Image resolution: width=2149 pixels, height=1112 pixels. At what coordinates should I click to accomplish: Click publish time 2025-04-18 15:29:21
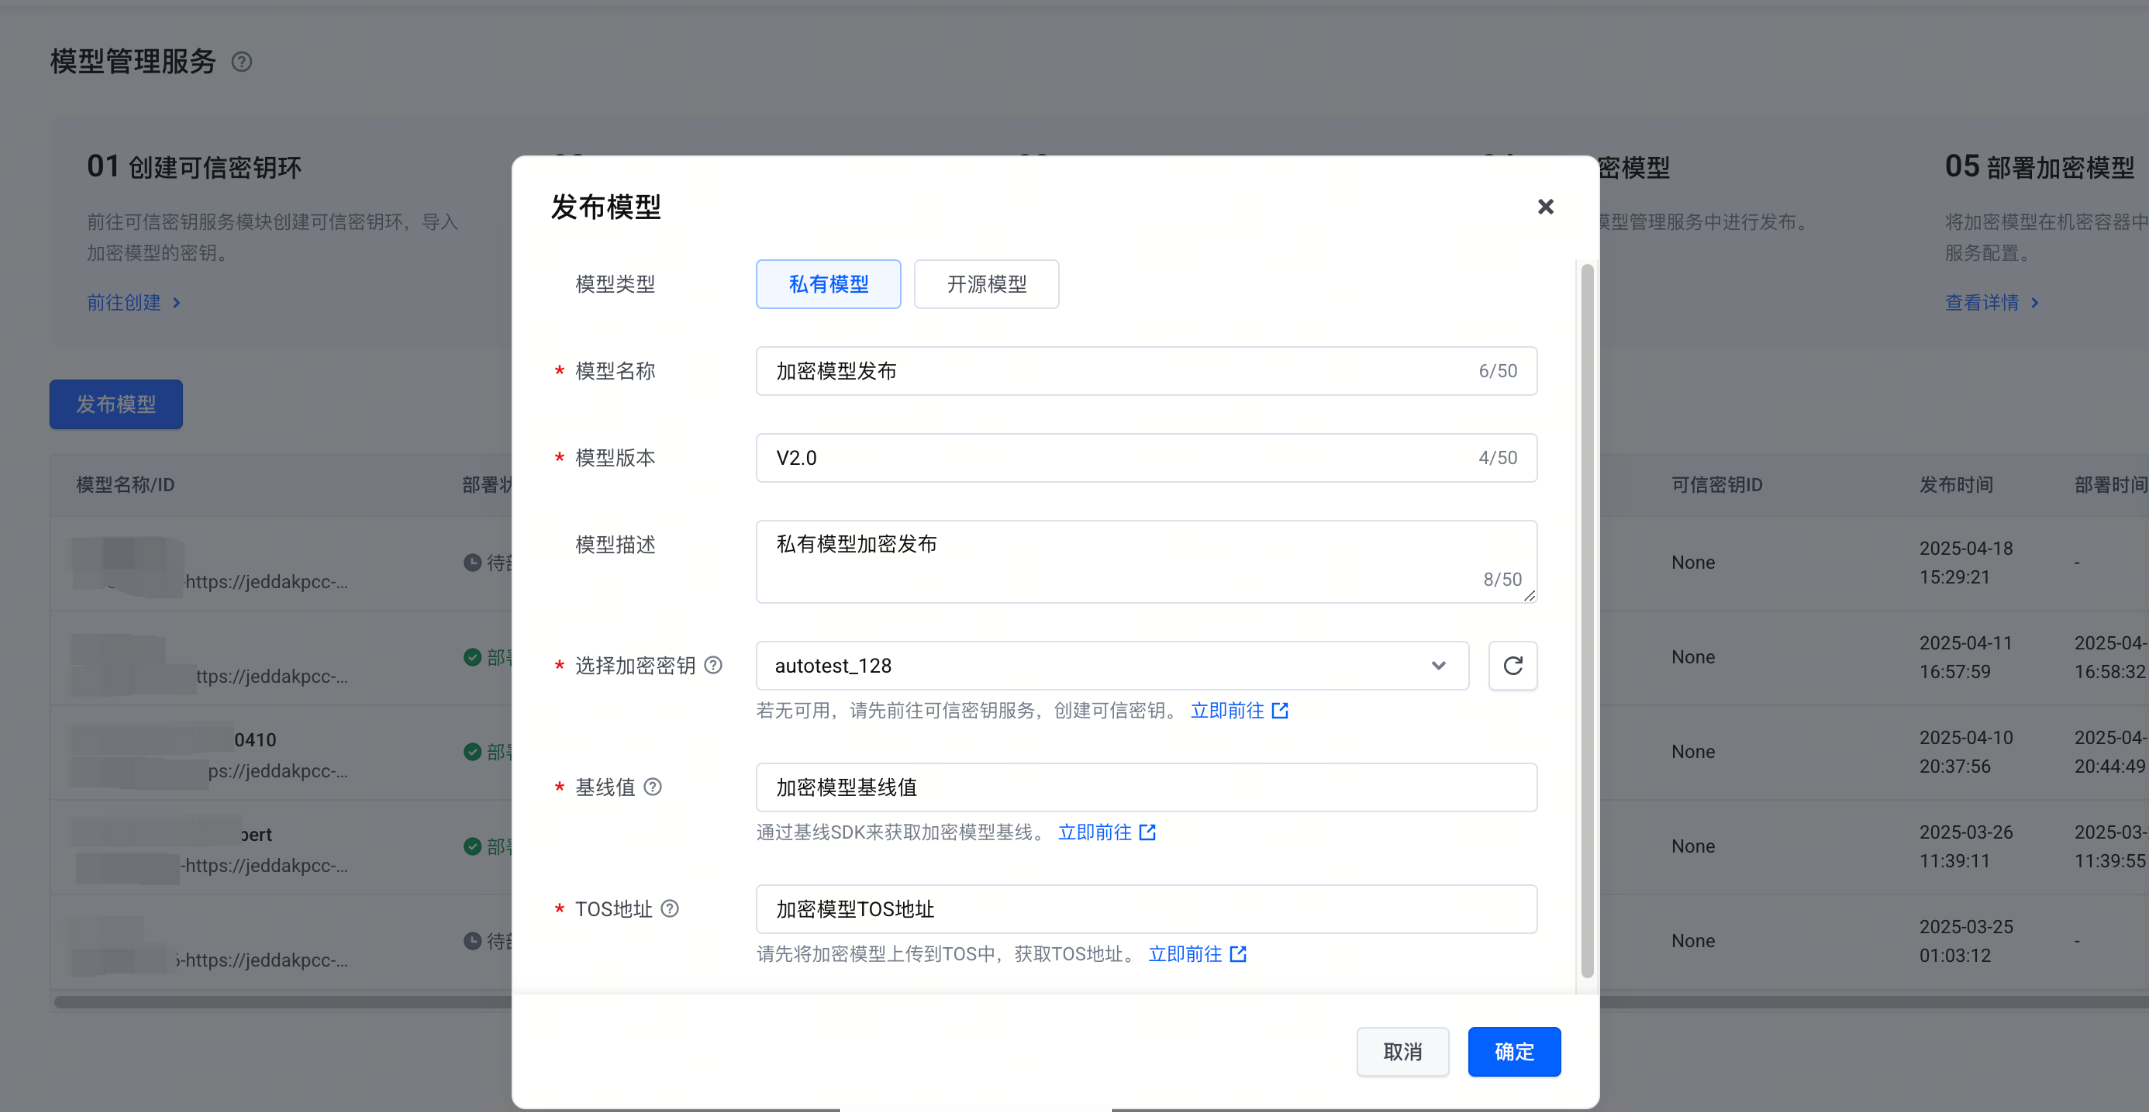click(x=1966, y=563)
